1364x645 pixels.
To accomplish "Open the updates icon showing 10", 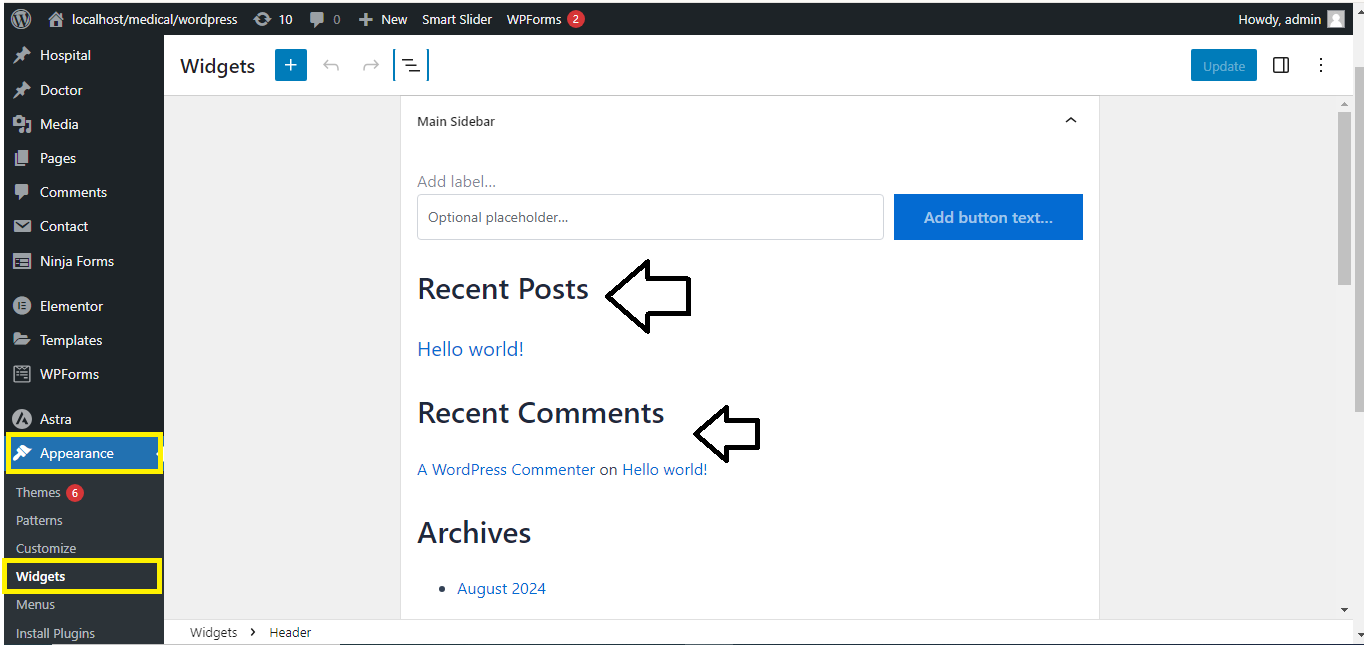I will (273, 19).
